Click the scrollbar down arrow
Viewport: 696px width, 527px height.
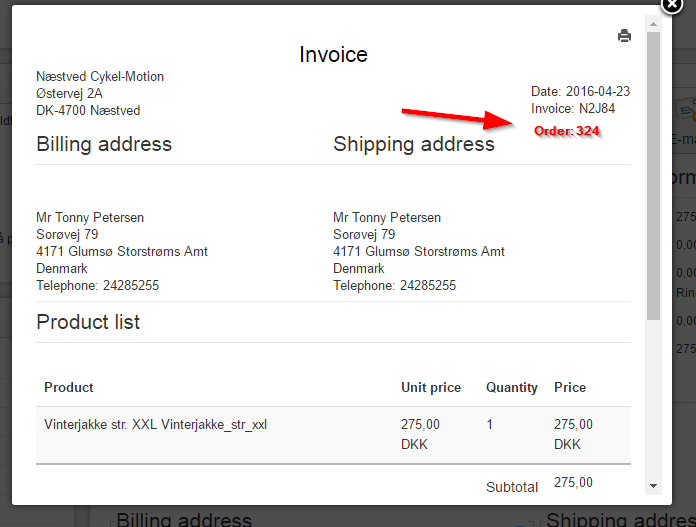tap(654, 485)
